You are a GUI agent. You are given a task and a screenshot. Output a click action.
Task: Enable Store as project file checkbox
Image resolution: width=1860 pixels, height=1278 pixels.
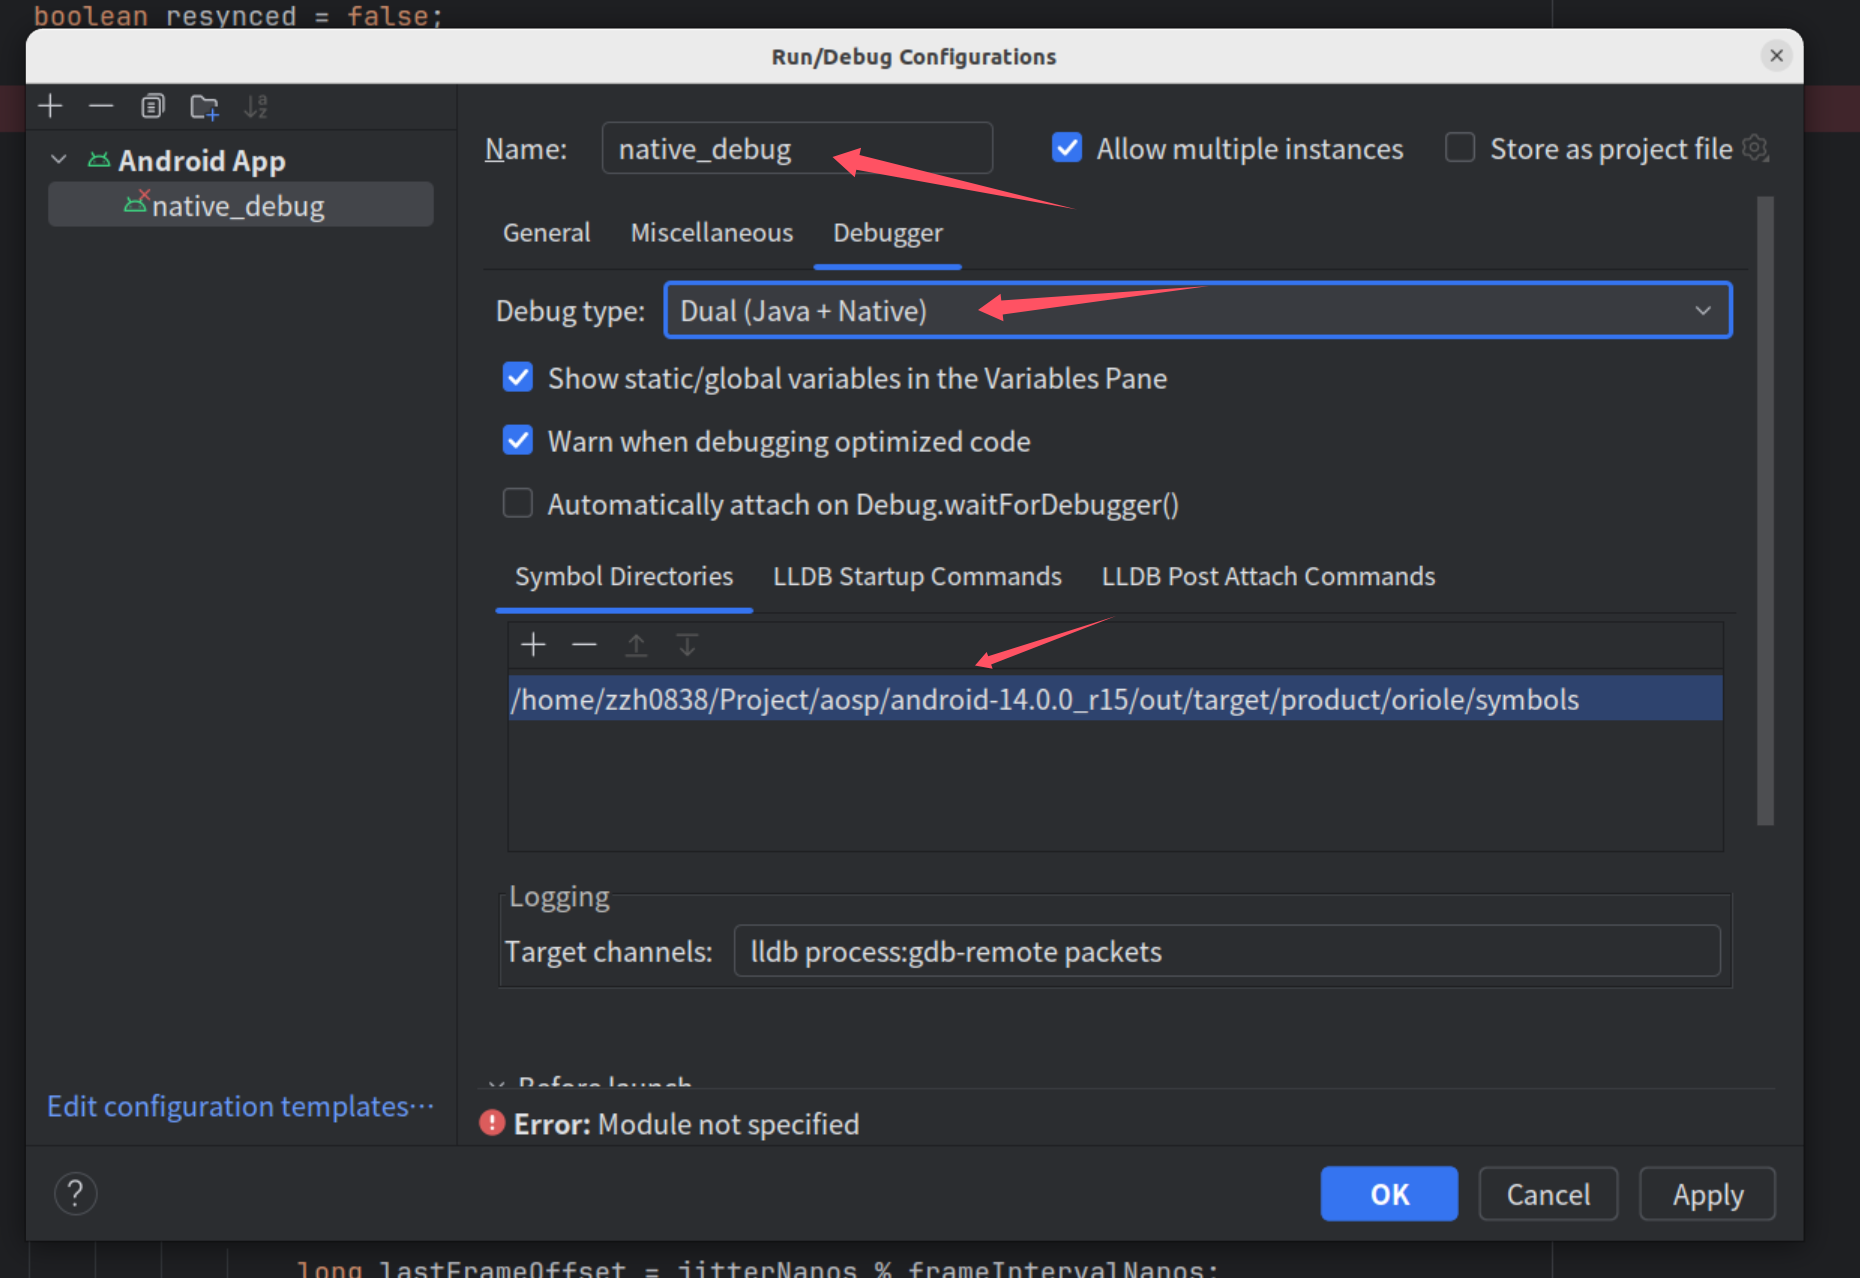point(1460,148)
